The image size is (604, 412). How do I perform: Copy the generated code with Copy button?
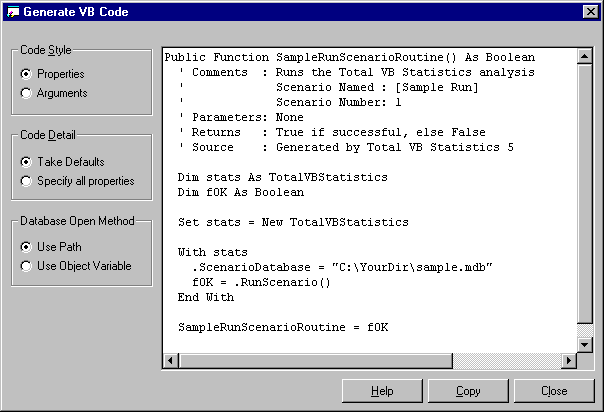(x=468, y=391)
